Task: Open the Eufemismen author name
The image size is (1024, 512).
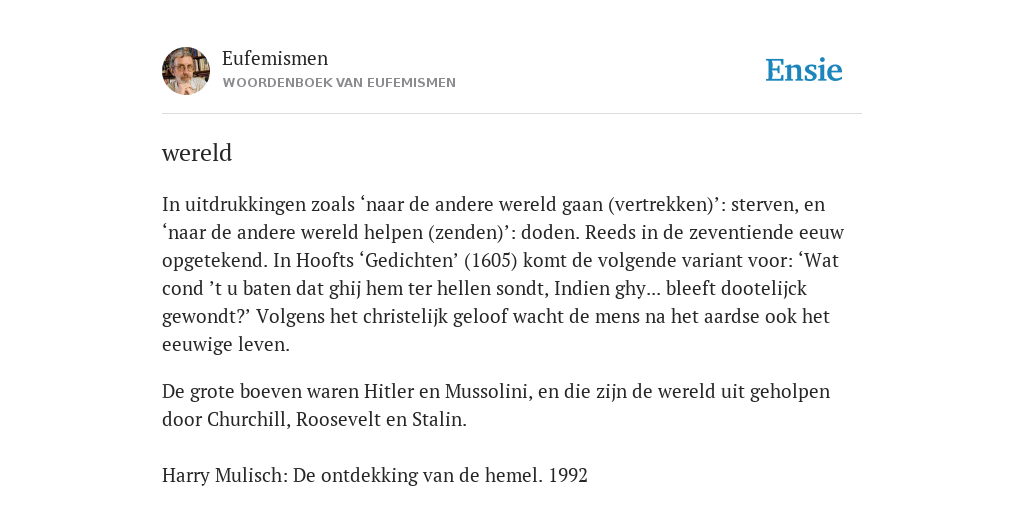Action: tap(275, 58)
